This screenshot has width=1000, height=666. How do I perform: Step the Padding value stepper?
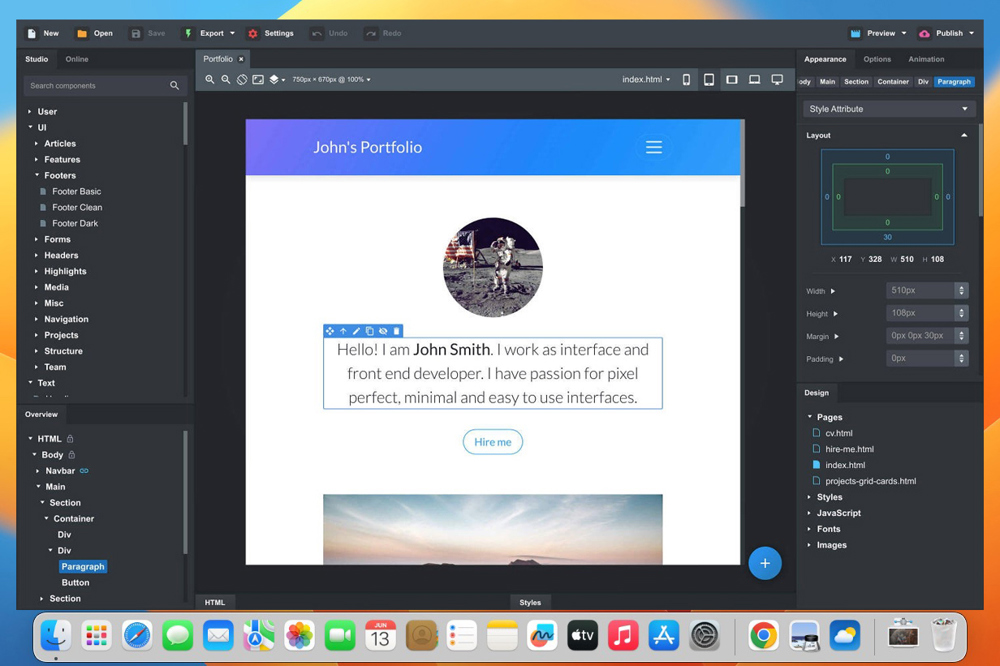[x=961, y=359]
